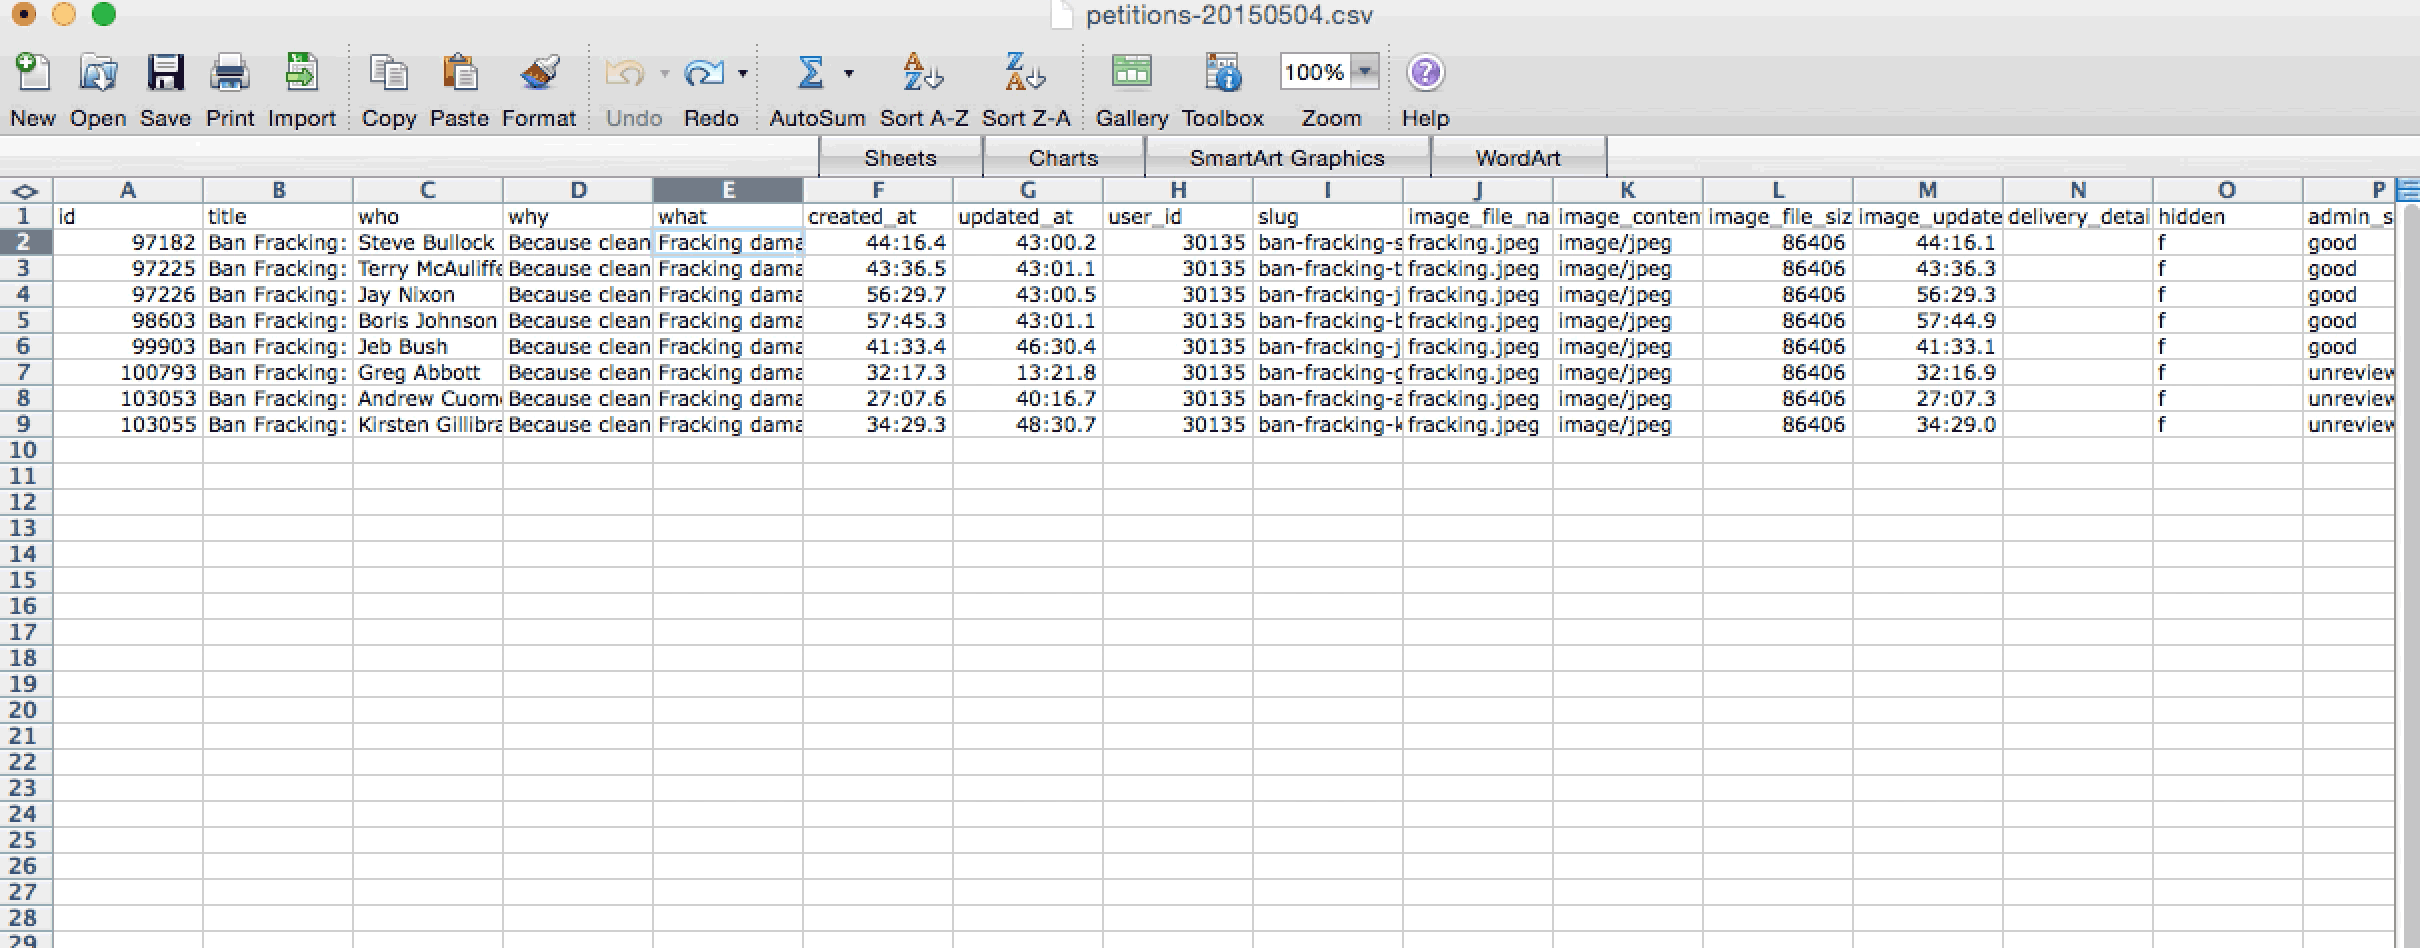The height and width of the screenshot is (948, 2420).
Task: Select the 'title' header cell
Action: pos(278,217)
